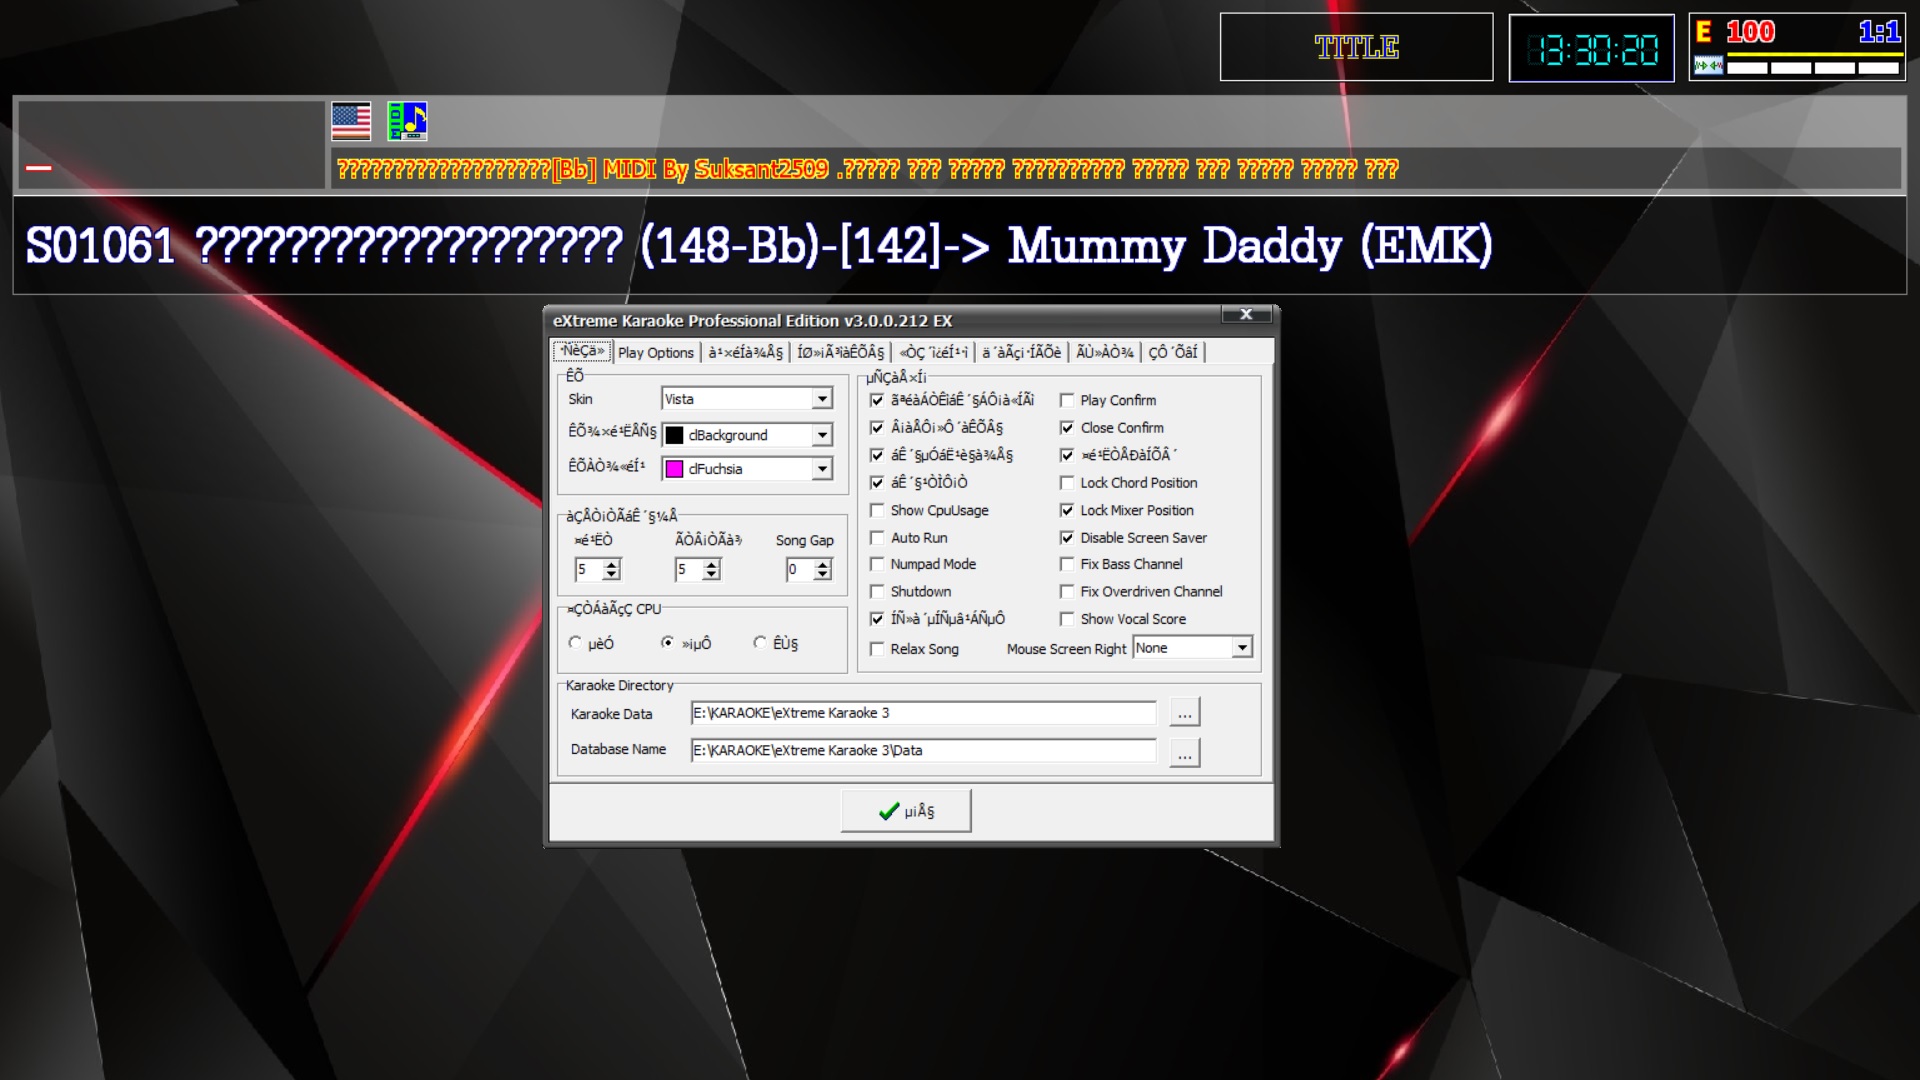Toggle Close Confirm checkbox
Screen dimensions: 1920x1080
pyautogui.click(x=1067, y=428)
